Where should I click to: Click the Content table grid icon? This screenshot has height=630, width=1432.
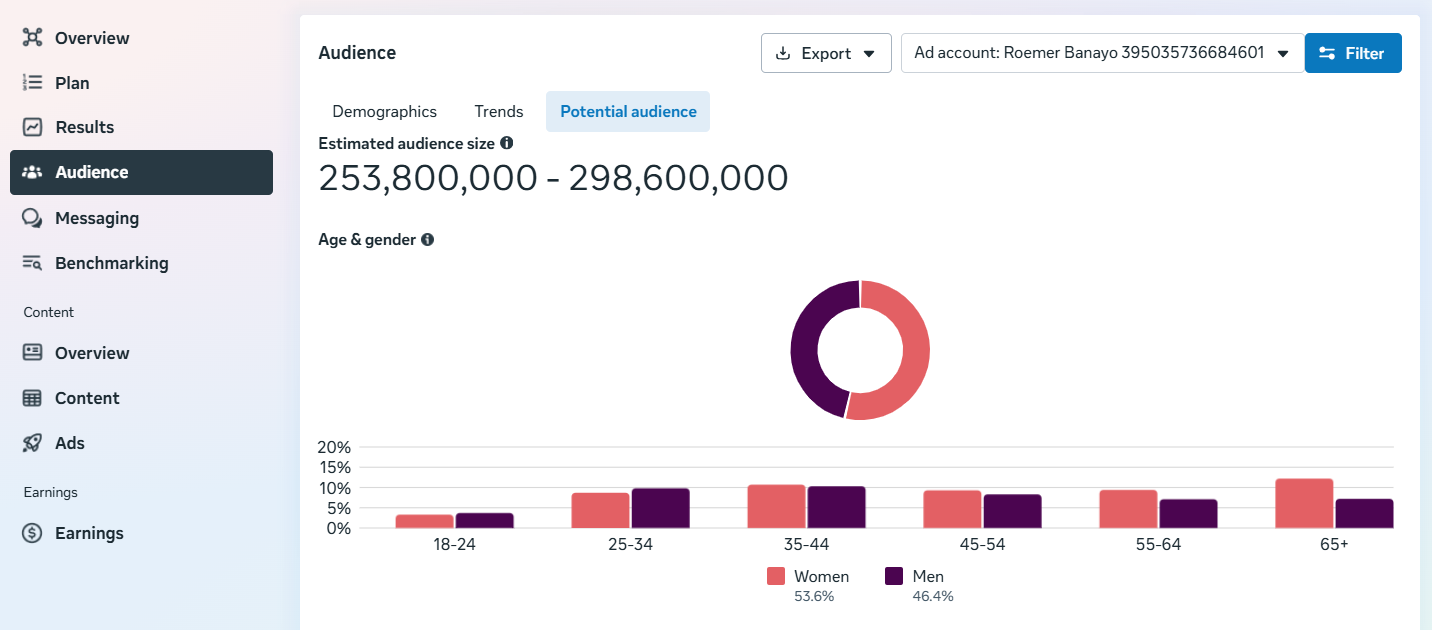pos(33,398)
